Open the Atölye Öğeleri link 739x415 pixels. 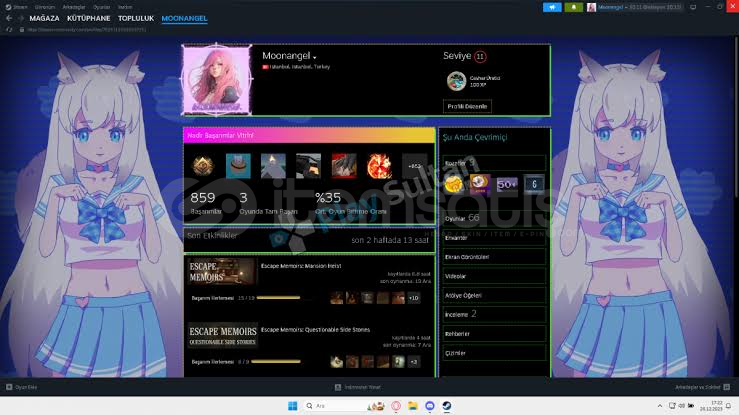494,295
